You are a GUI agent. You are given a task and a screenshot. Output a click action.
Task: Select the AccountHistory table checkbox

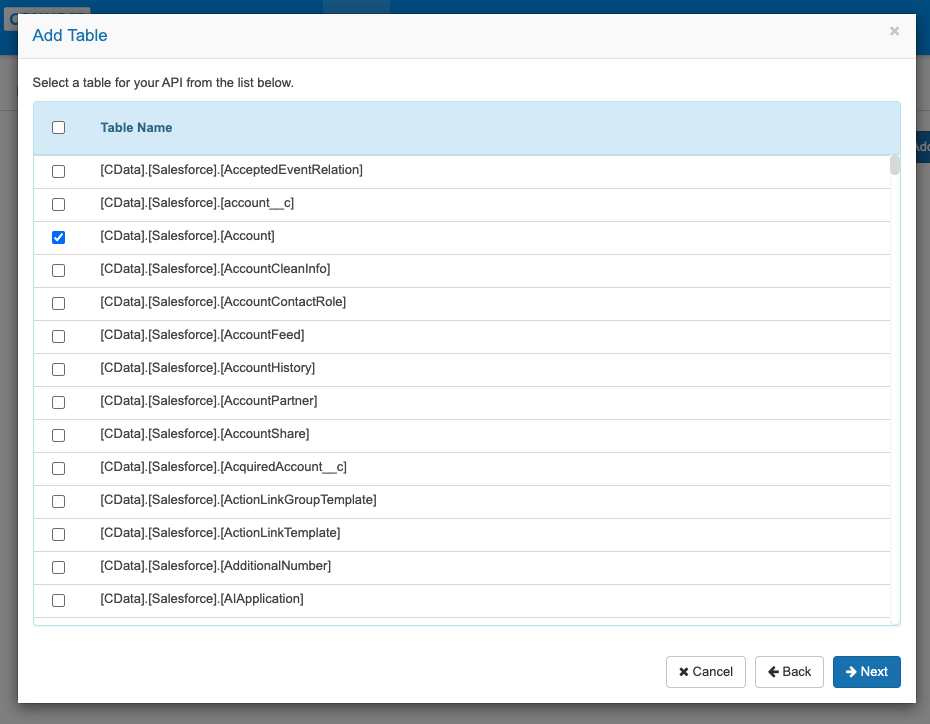pyautogui.click(x=59, y=369)
